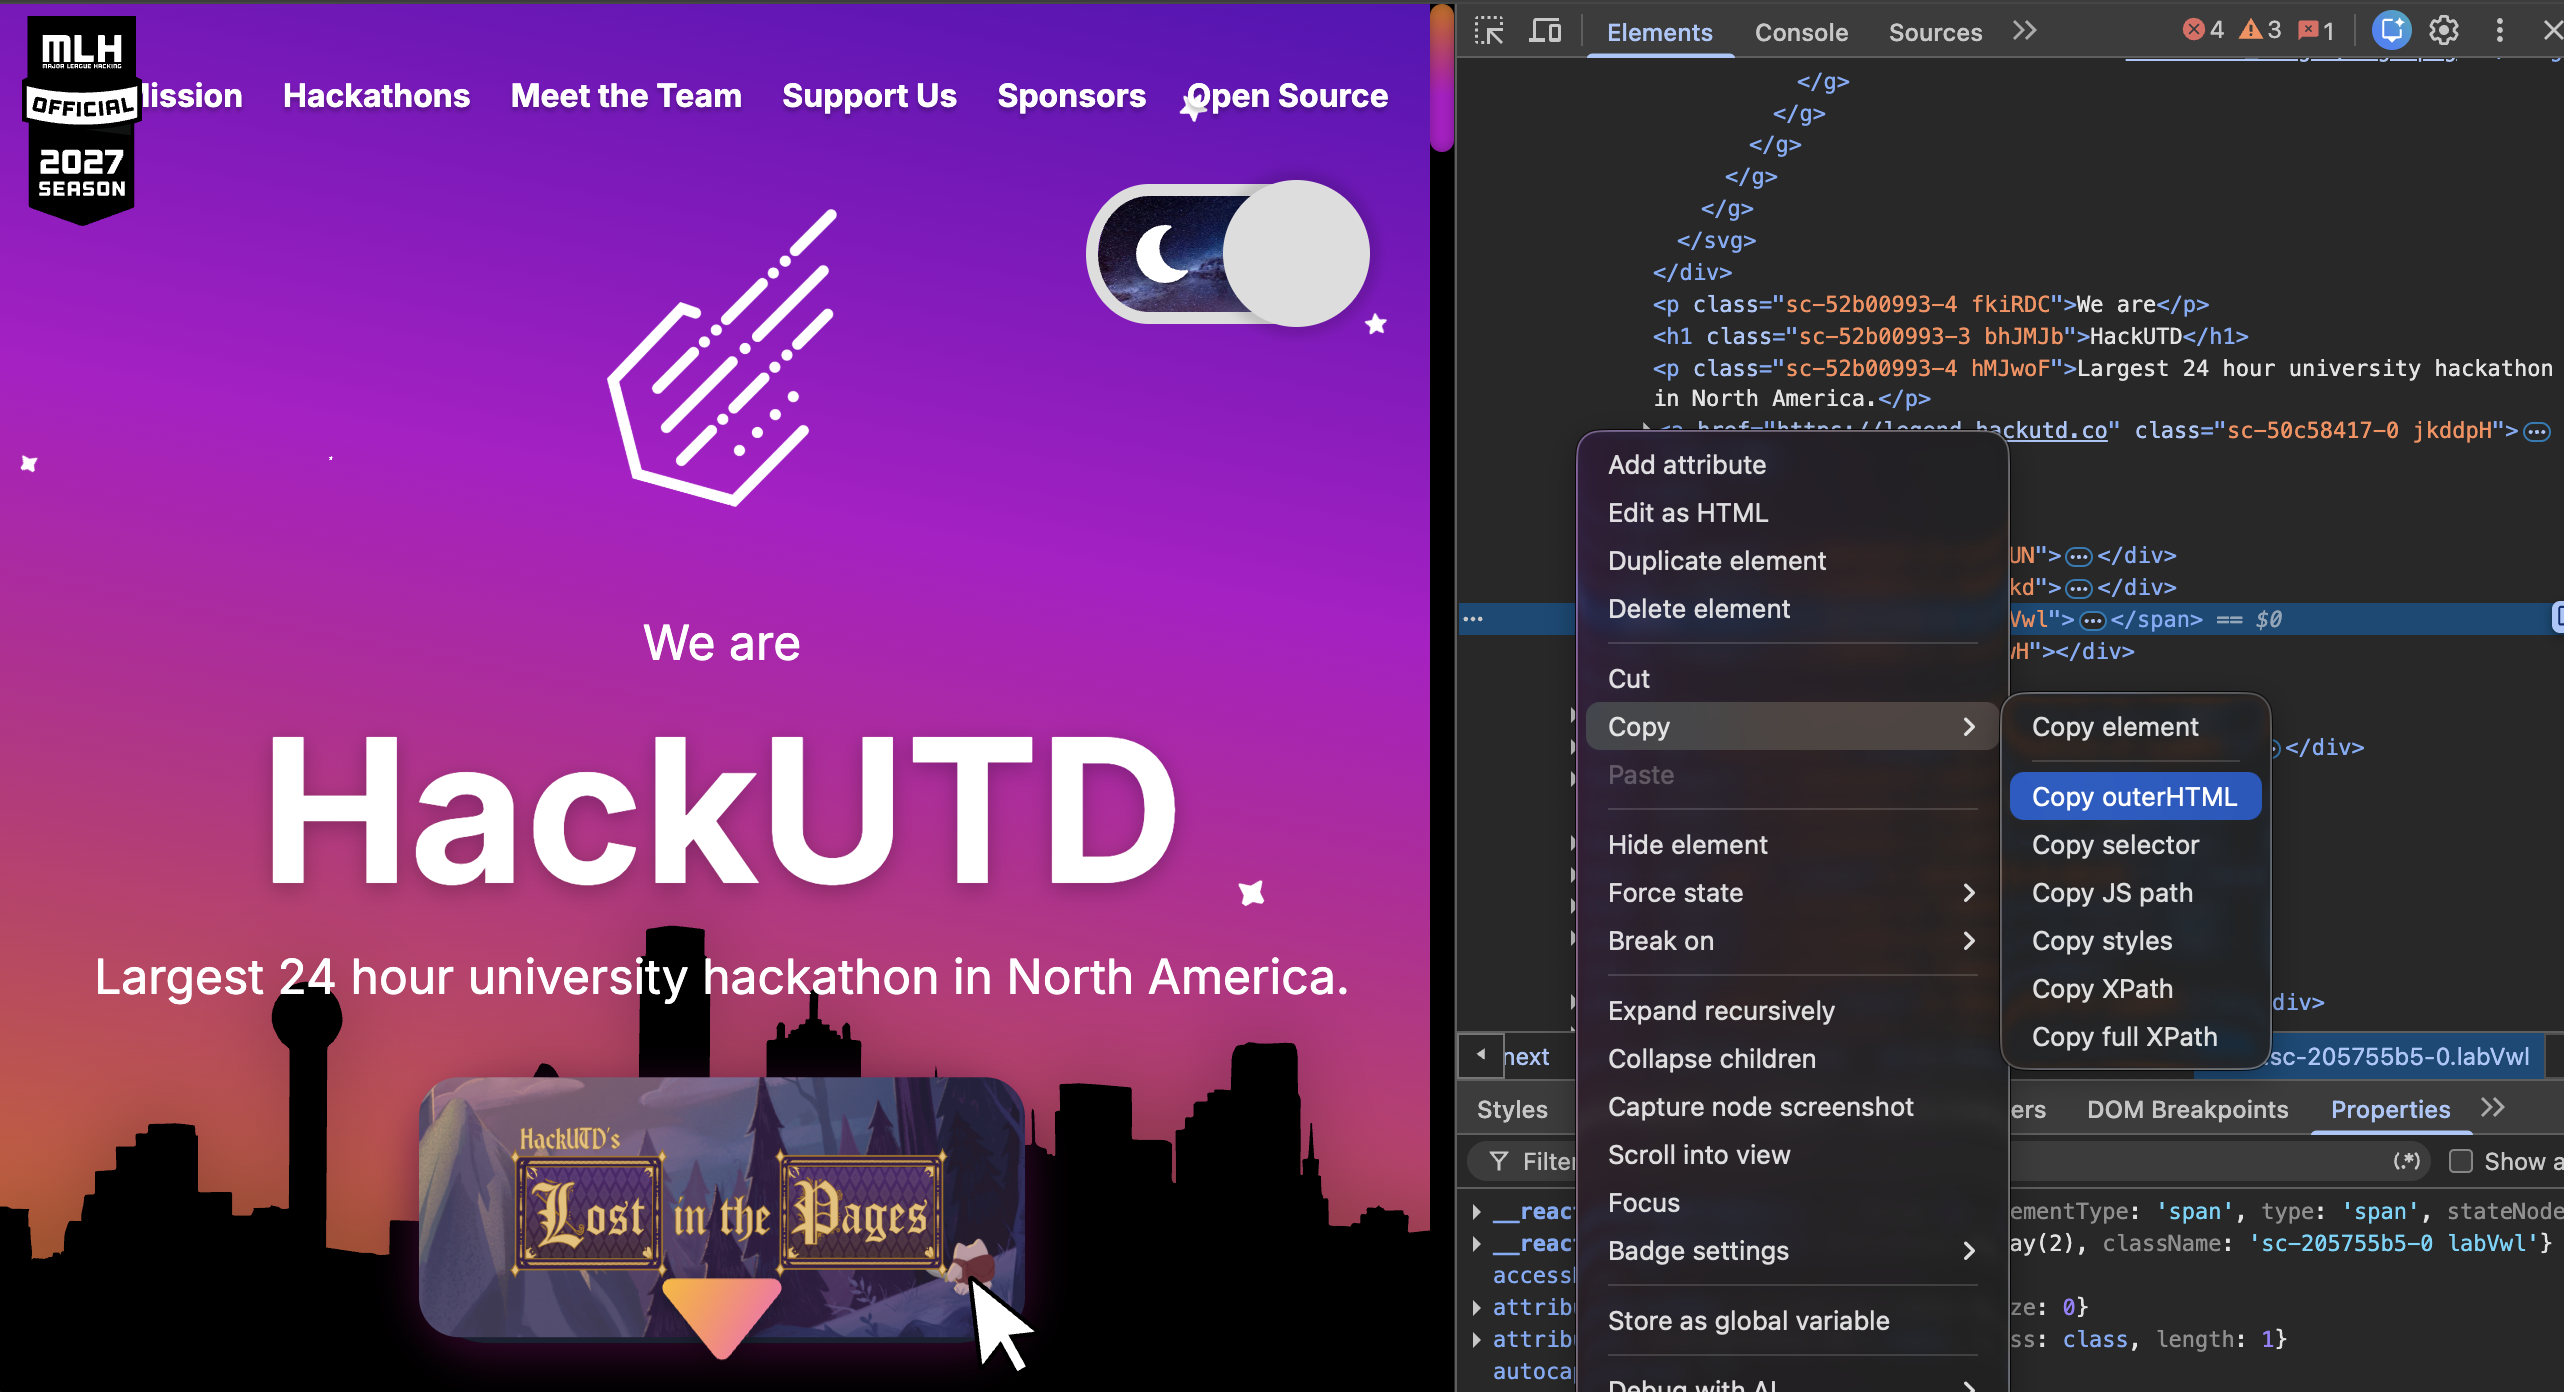The width and height of the screenshot is (2564, 1392).
Task: Open the Badge settings submenu
Action: 1792,1250
